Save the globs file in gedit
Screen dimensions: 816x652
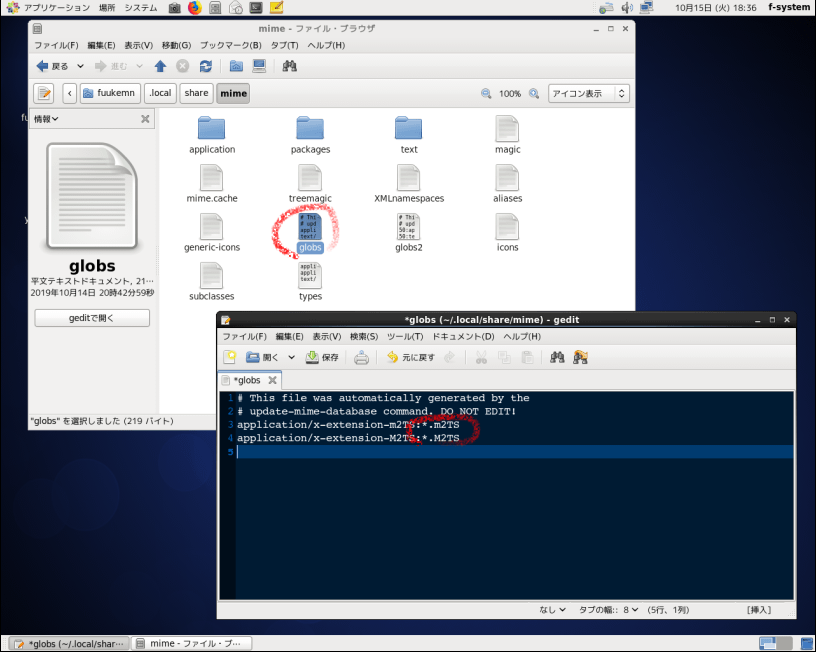tap(322, 357)
